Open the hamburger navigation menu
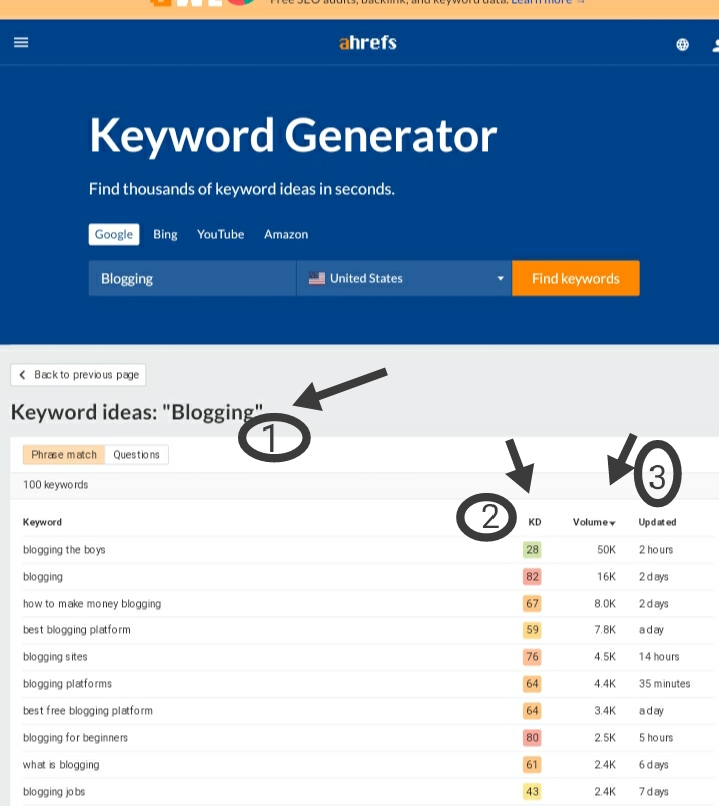The height and width of the screenshot is (806, 719). click(20, 42)
